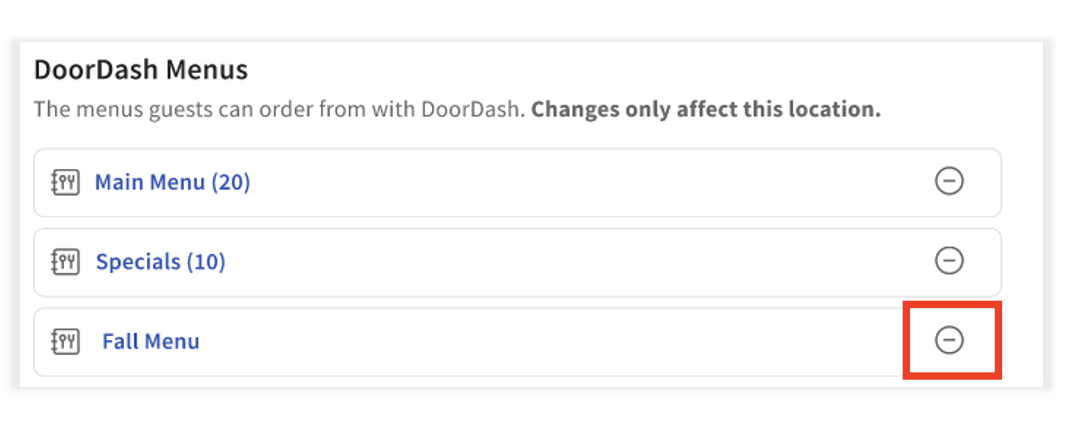The width and height of the screenshot is (1080, 428).
Task: Click the (20) item count on Main Menu
Action: pos(230,183)
